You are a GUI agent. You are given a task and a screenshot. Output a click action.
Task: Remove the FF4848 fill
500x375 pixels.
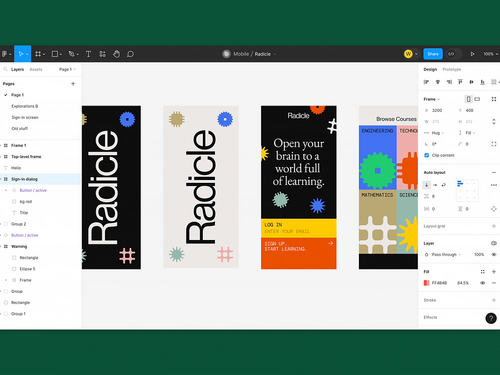pos(494,283)
